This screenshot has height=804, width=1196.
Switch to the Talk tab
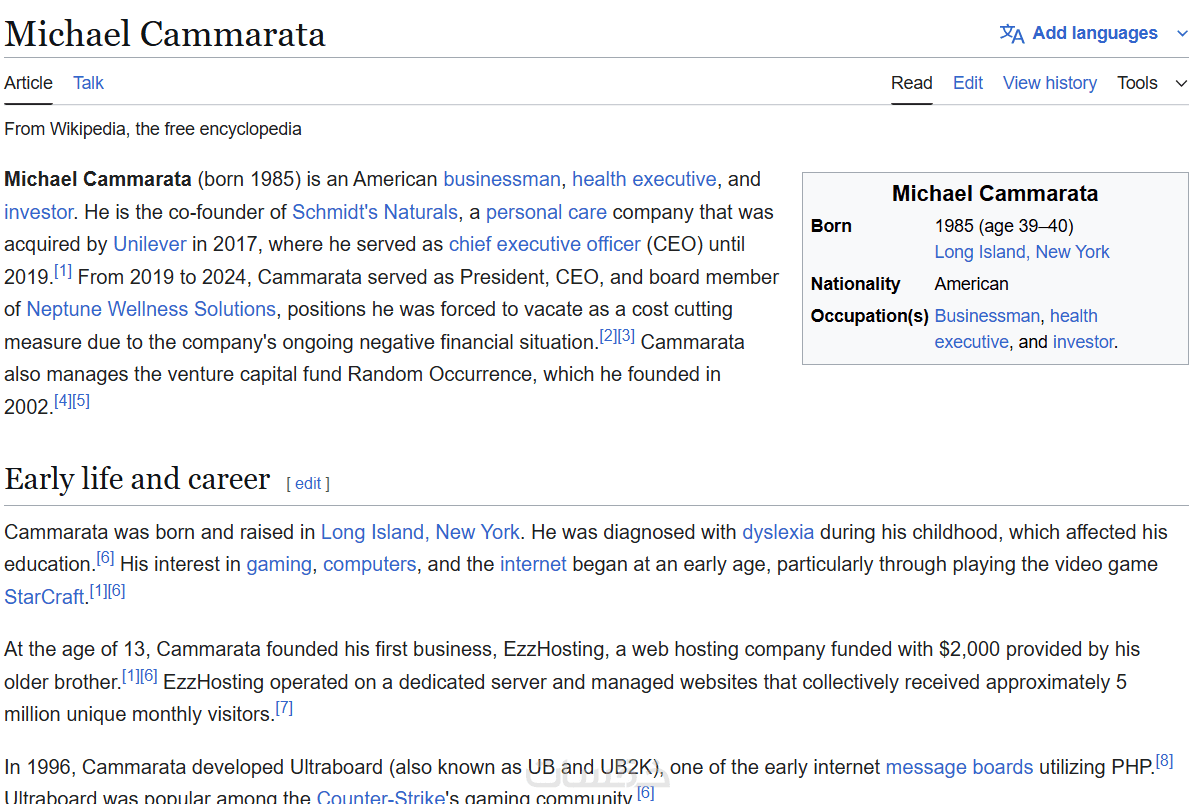coord(88,83)
